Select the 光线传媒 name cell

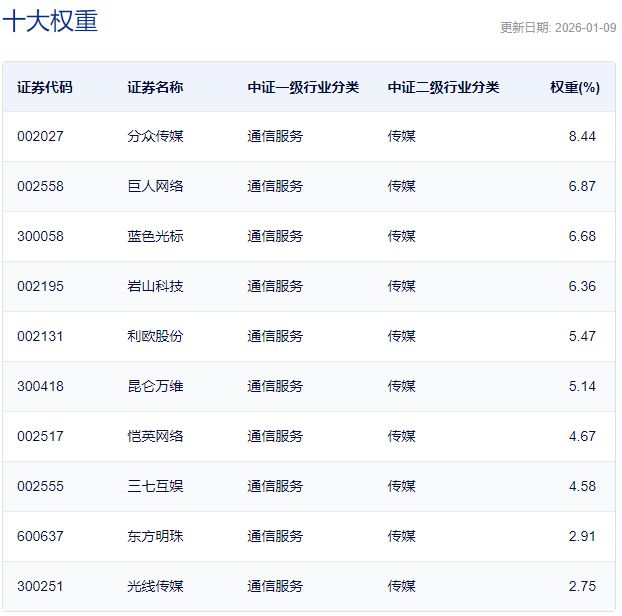pyautogui.click(x=155, y=586)
